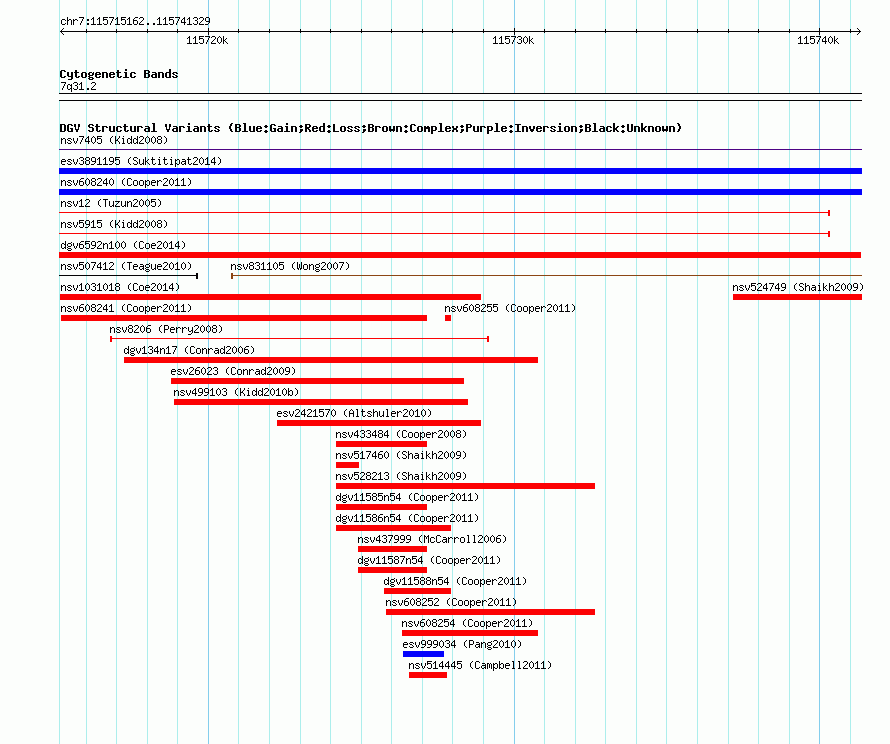This screenshot has height=744, width=890.
Task: Select nsv608241 (Cooper2011) label
Action: tap(126, 308)
